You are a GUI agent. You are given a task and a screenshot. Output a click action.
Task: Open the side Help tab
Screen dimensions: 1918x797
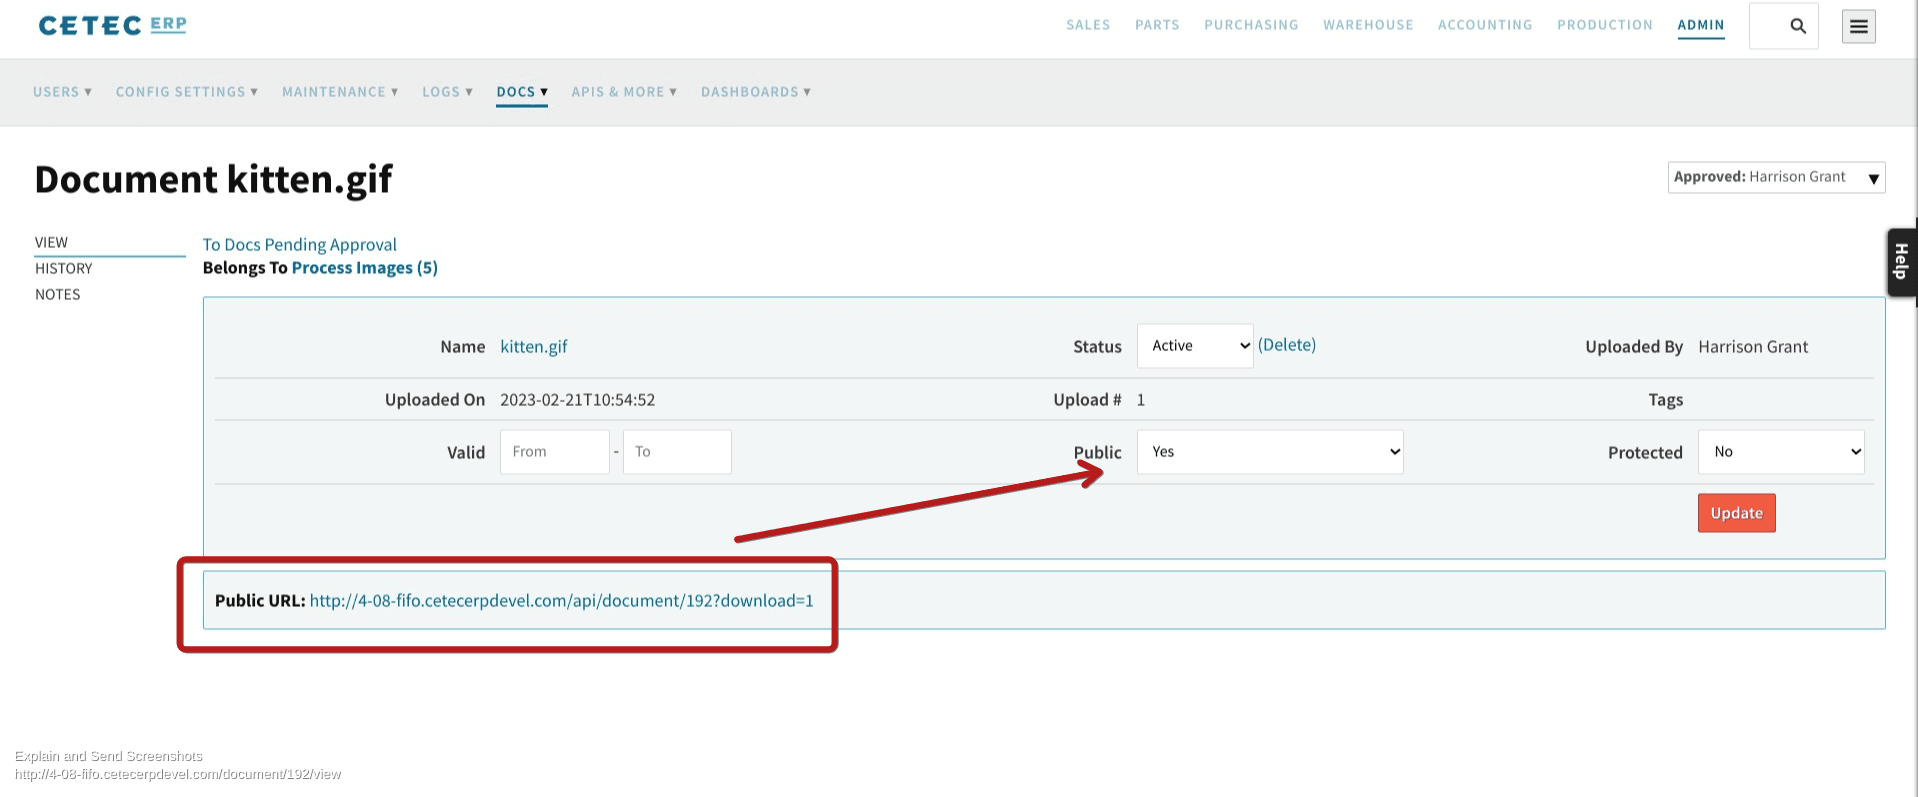point(1901,262)
